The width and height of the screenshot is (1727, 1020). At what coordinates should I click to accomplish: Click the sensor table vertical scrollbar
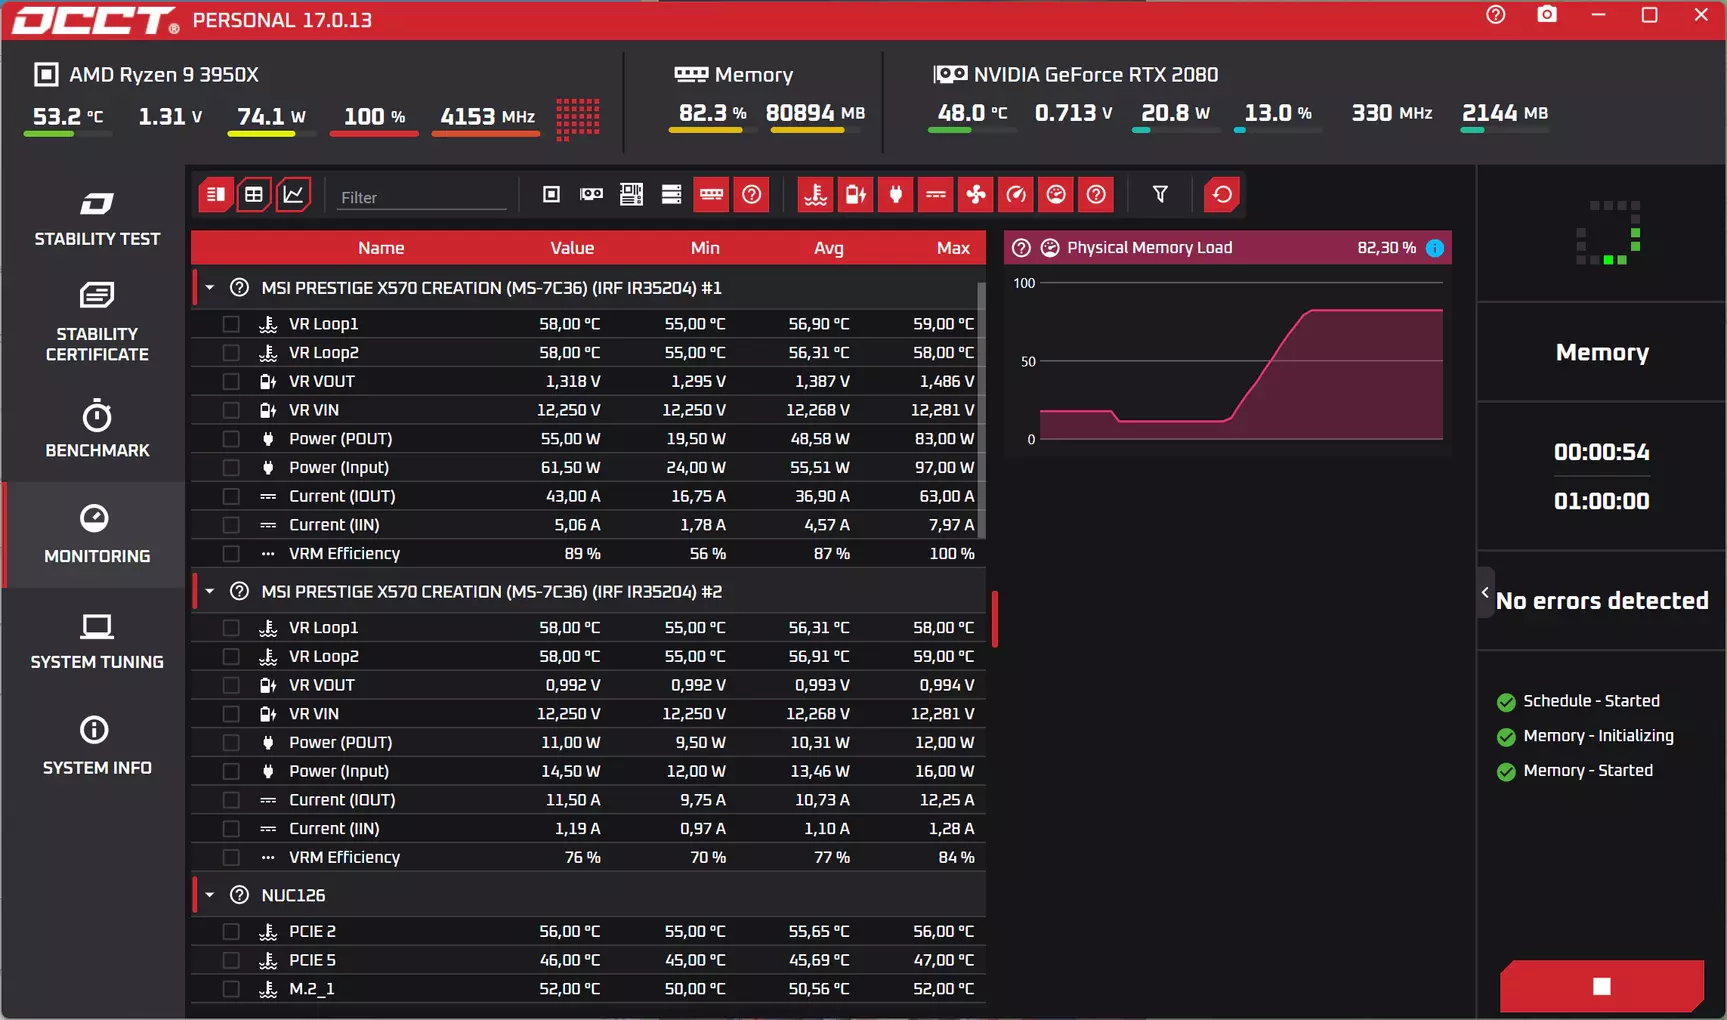[981, 410]
